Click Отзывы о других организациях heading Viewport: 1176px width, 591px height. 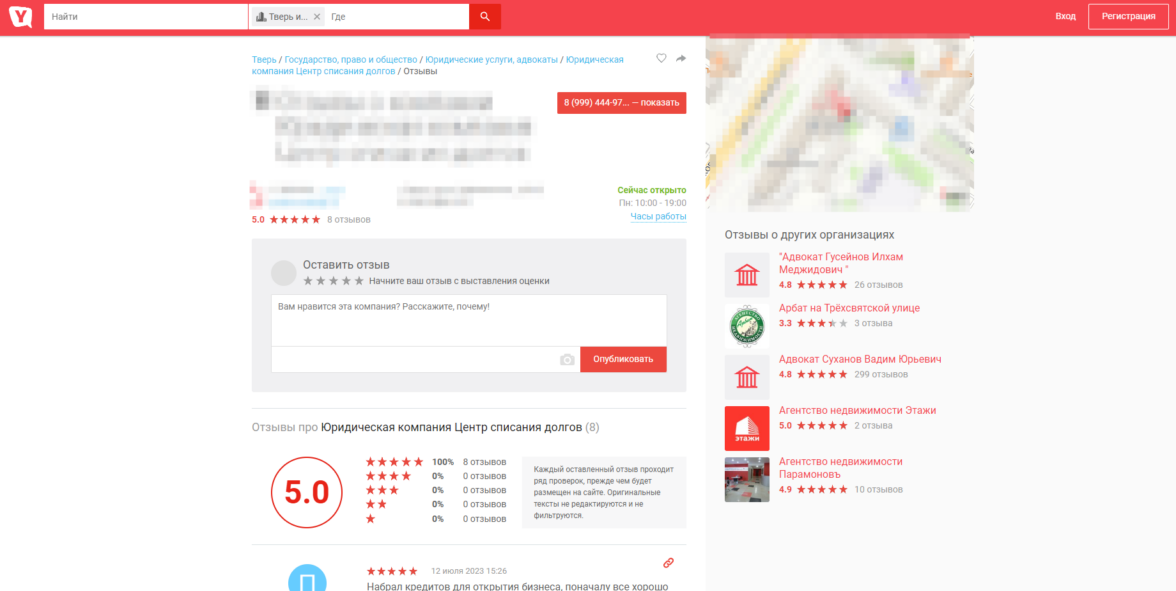point(809,235)
